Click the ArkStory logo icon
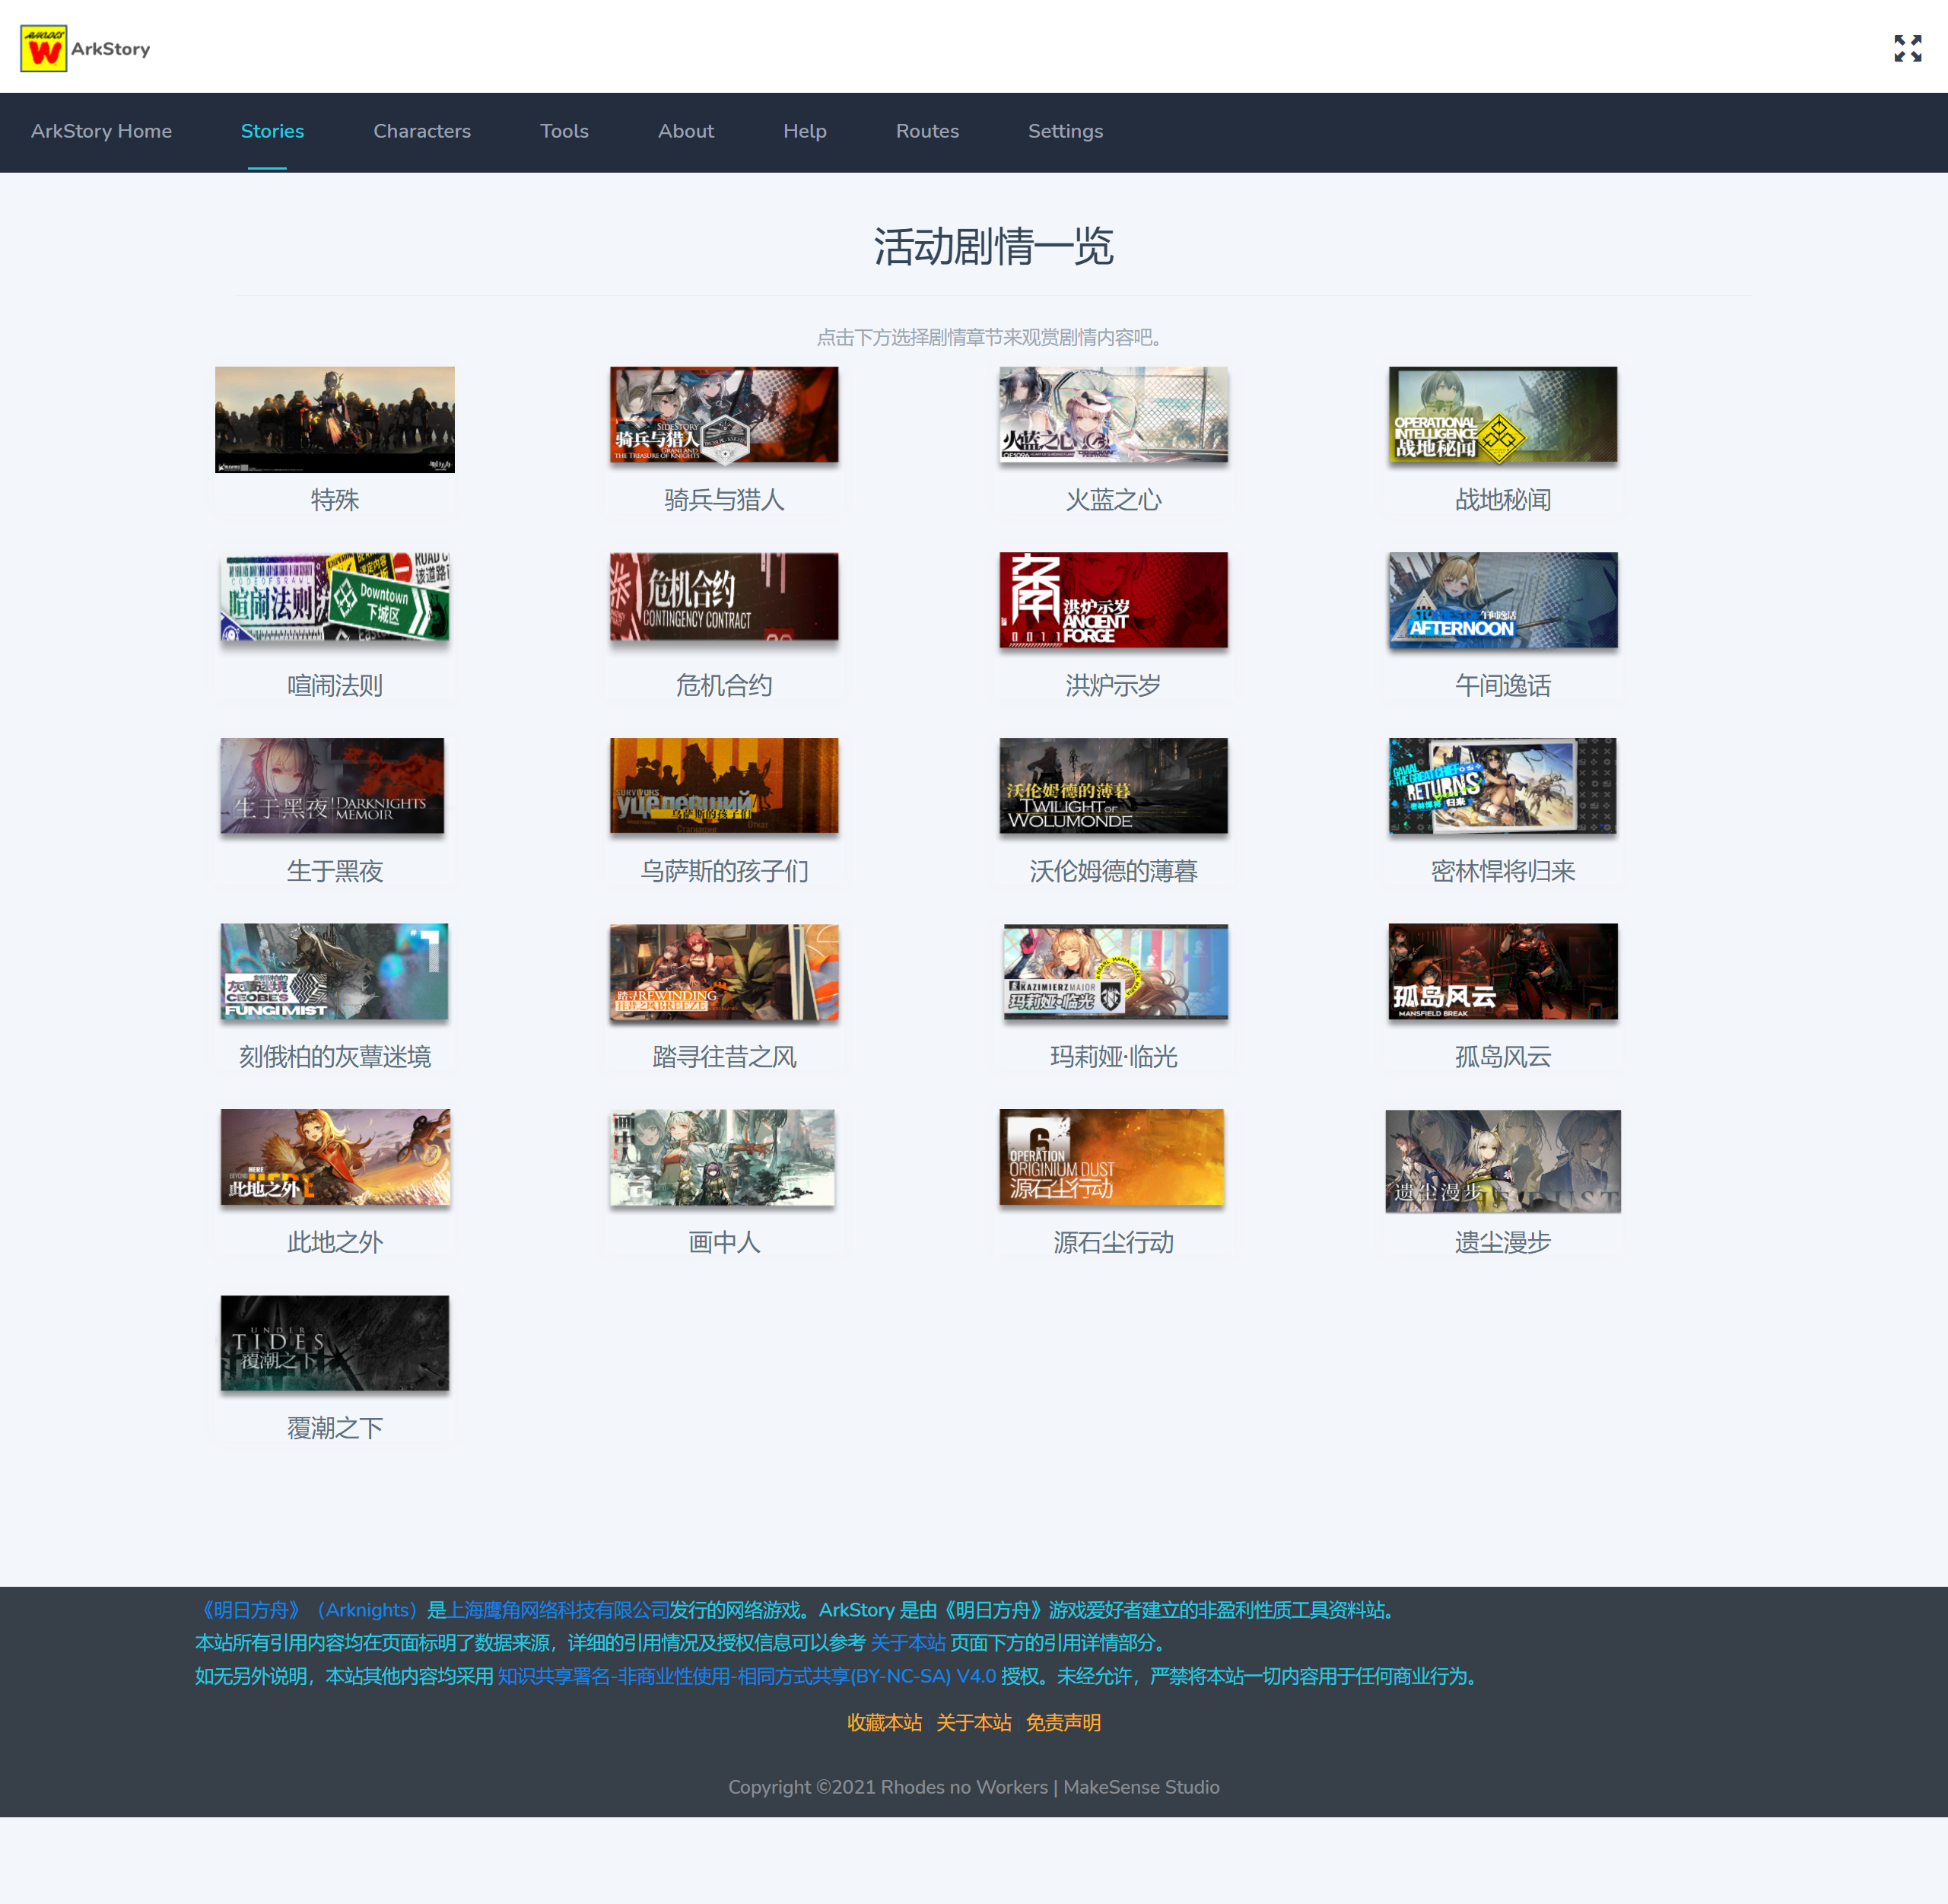 44,48
